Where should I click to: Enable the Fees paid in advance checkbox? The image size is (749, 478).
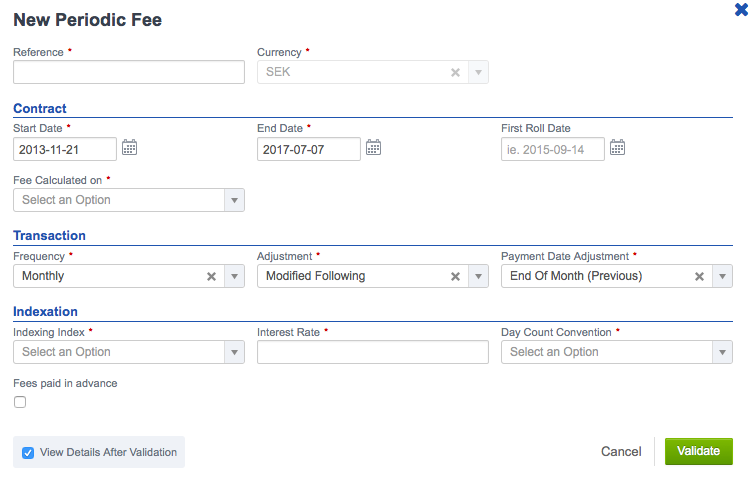point(20,402)
